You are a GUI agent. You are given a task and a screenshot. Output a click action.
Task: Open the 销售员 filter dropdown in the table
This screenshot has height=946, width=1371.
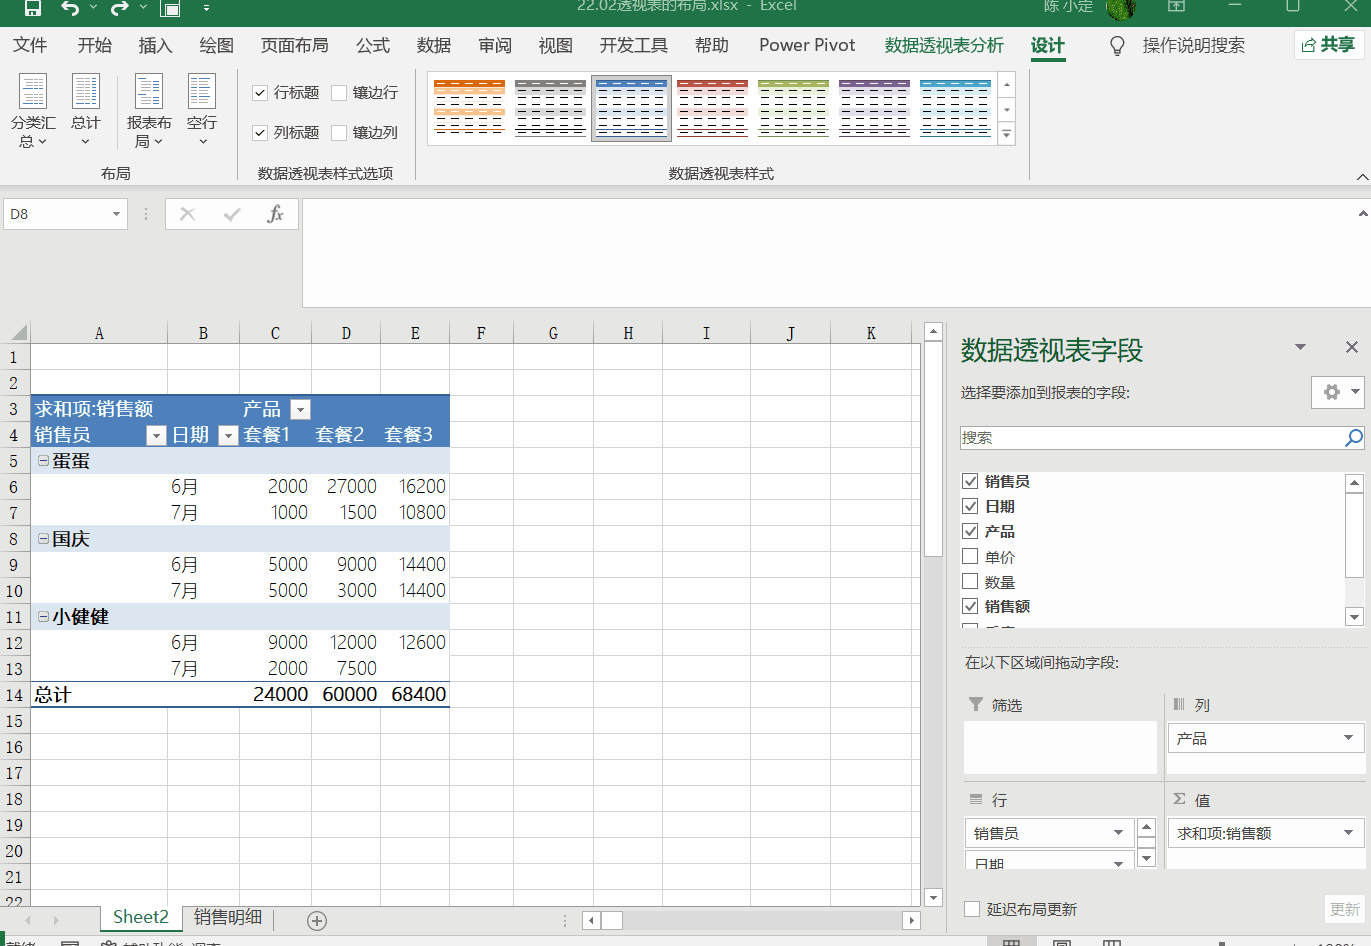click(x=156, y=435)
